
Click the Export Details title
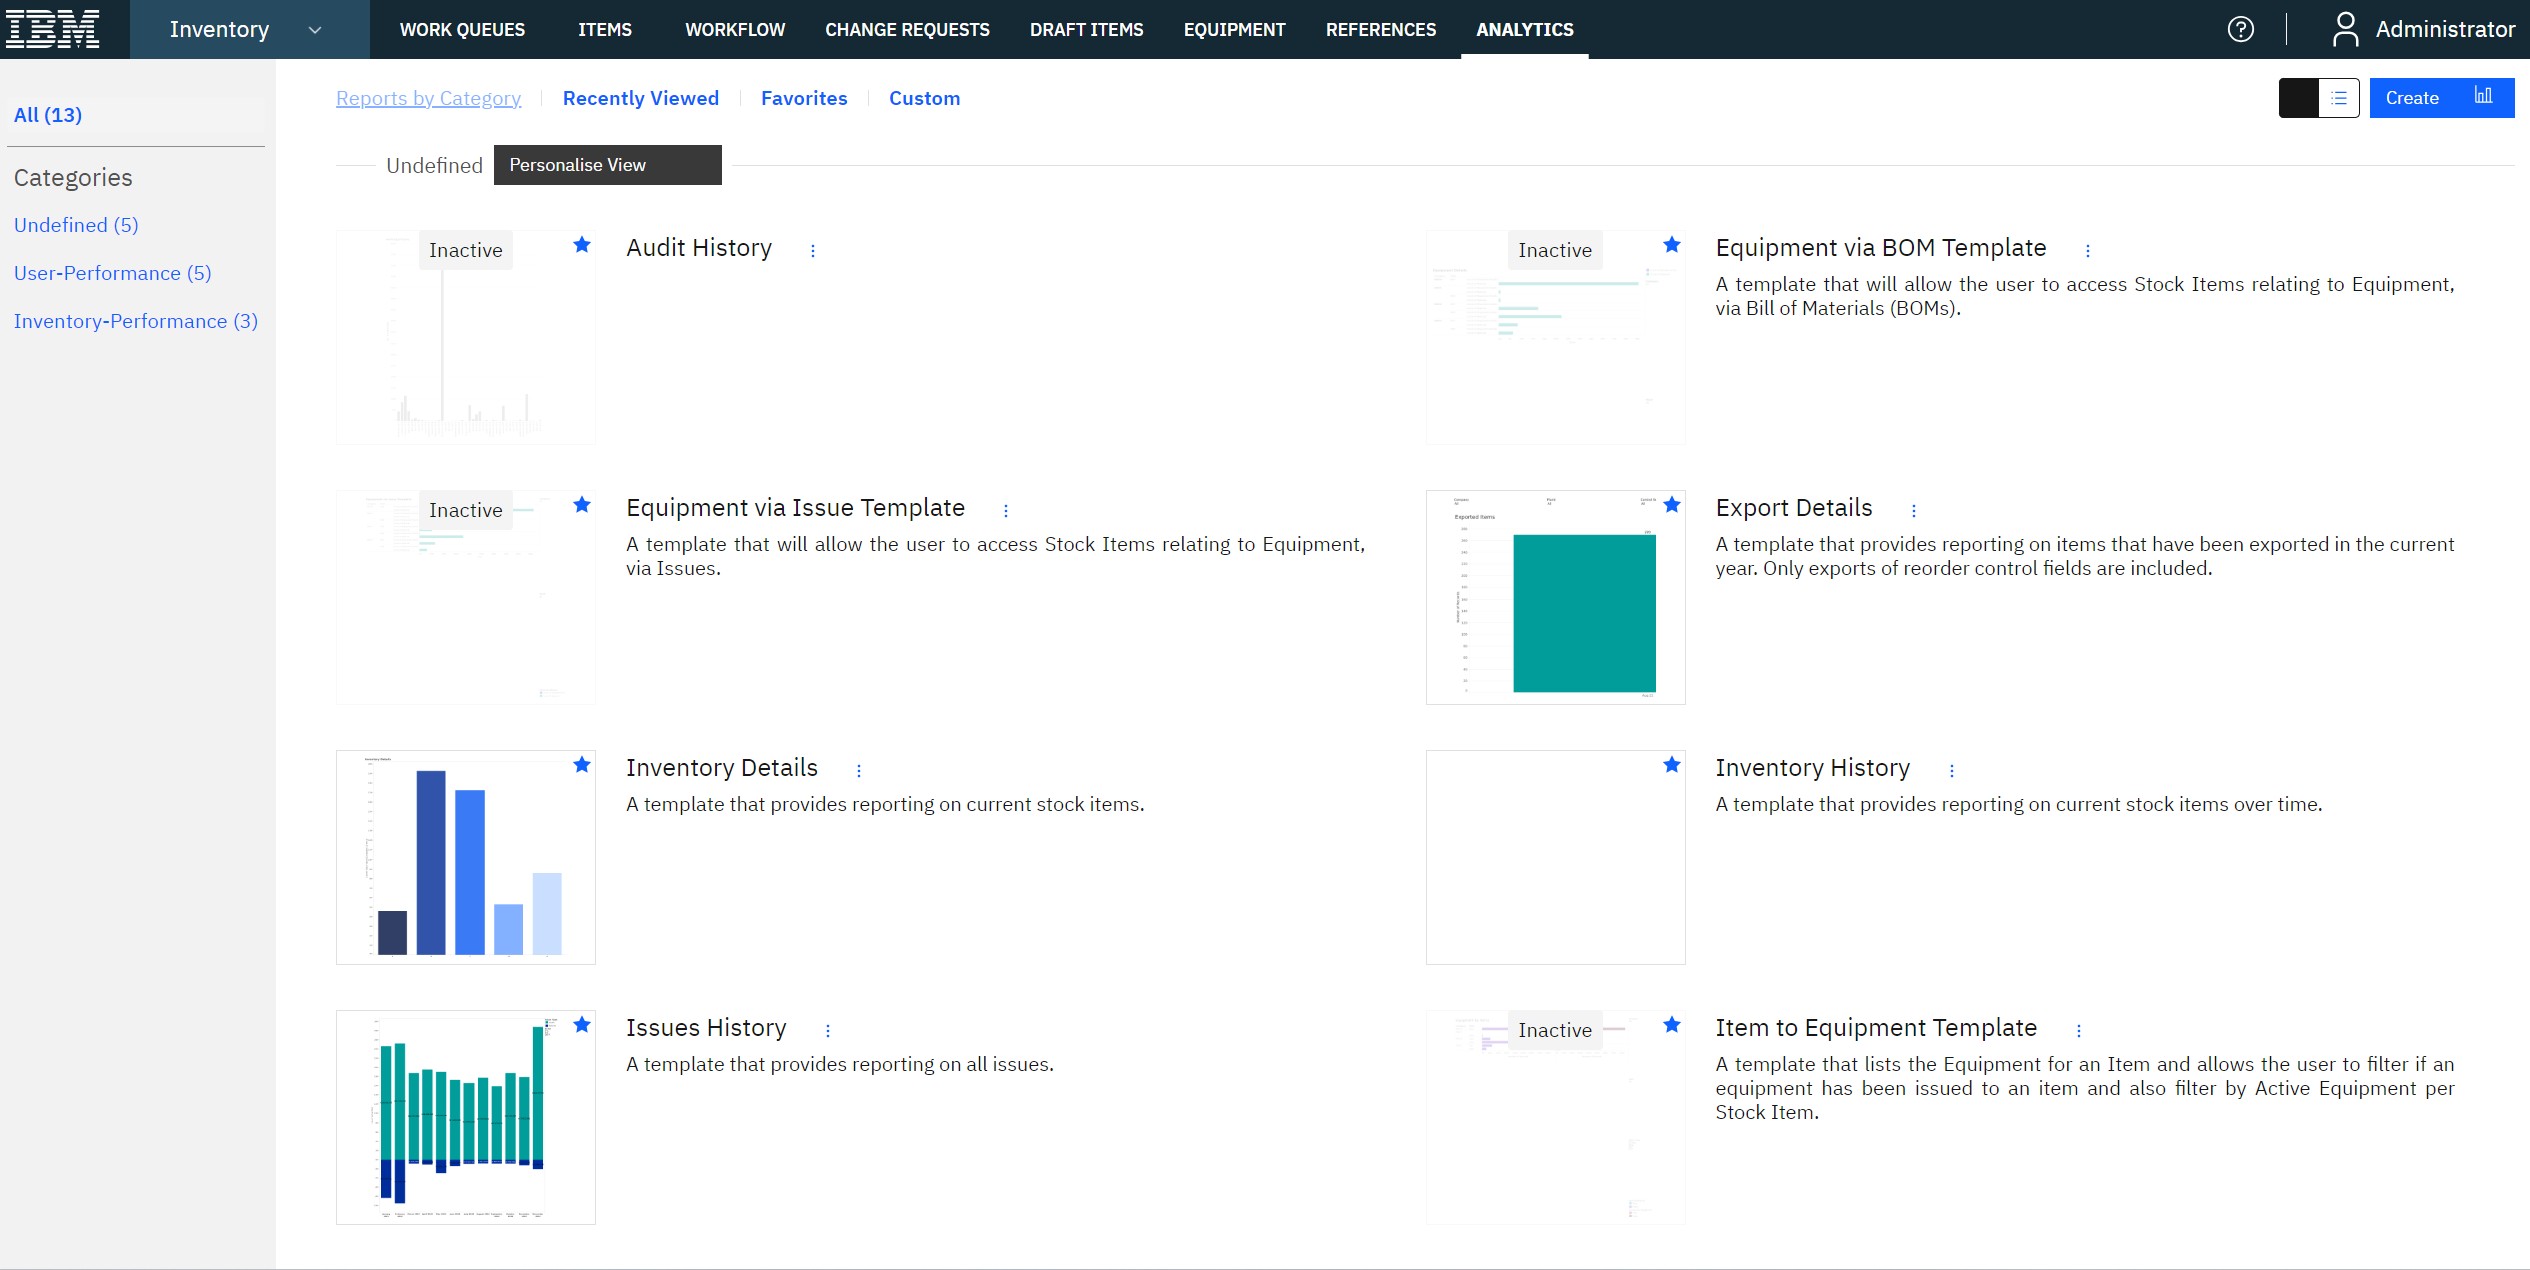point(1794,508)
